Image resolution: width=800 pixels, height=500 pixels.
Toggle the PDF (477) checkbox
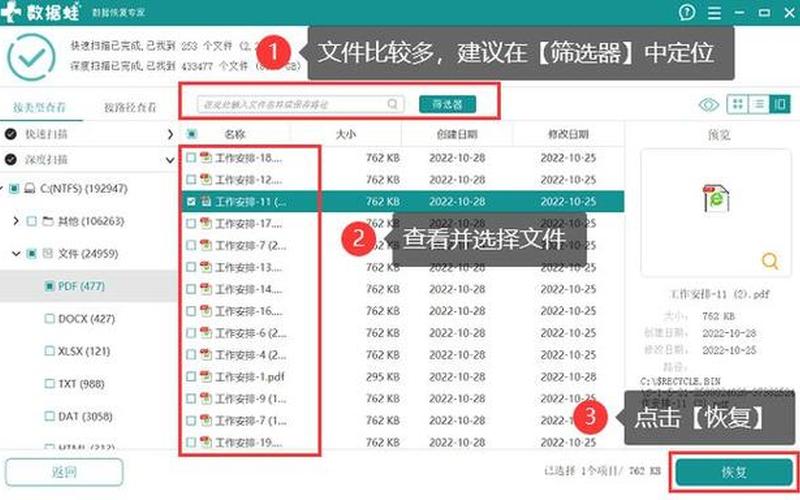click(x=49, y=286)
